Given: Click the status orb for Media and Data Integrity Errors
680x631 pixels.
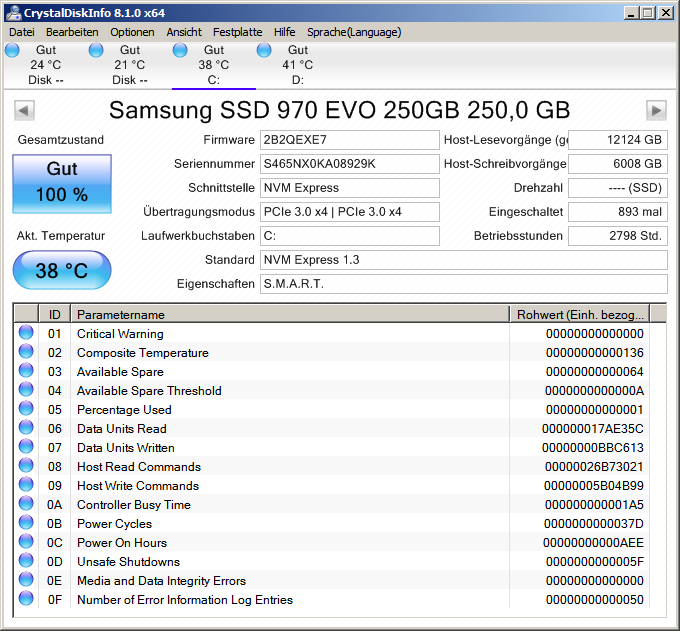Looking at the screenshot, I should pyautogui.click(x=26, y=580).
